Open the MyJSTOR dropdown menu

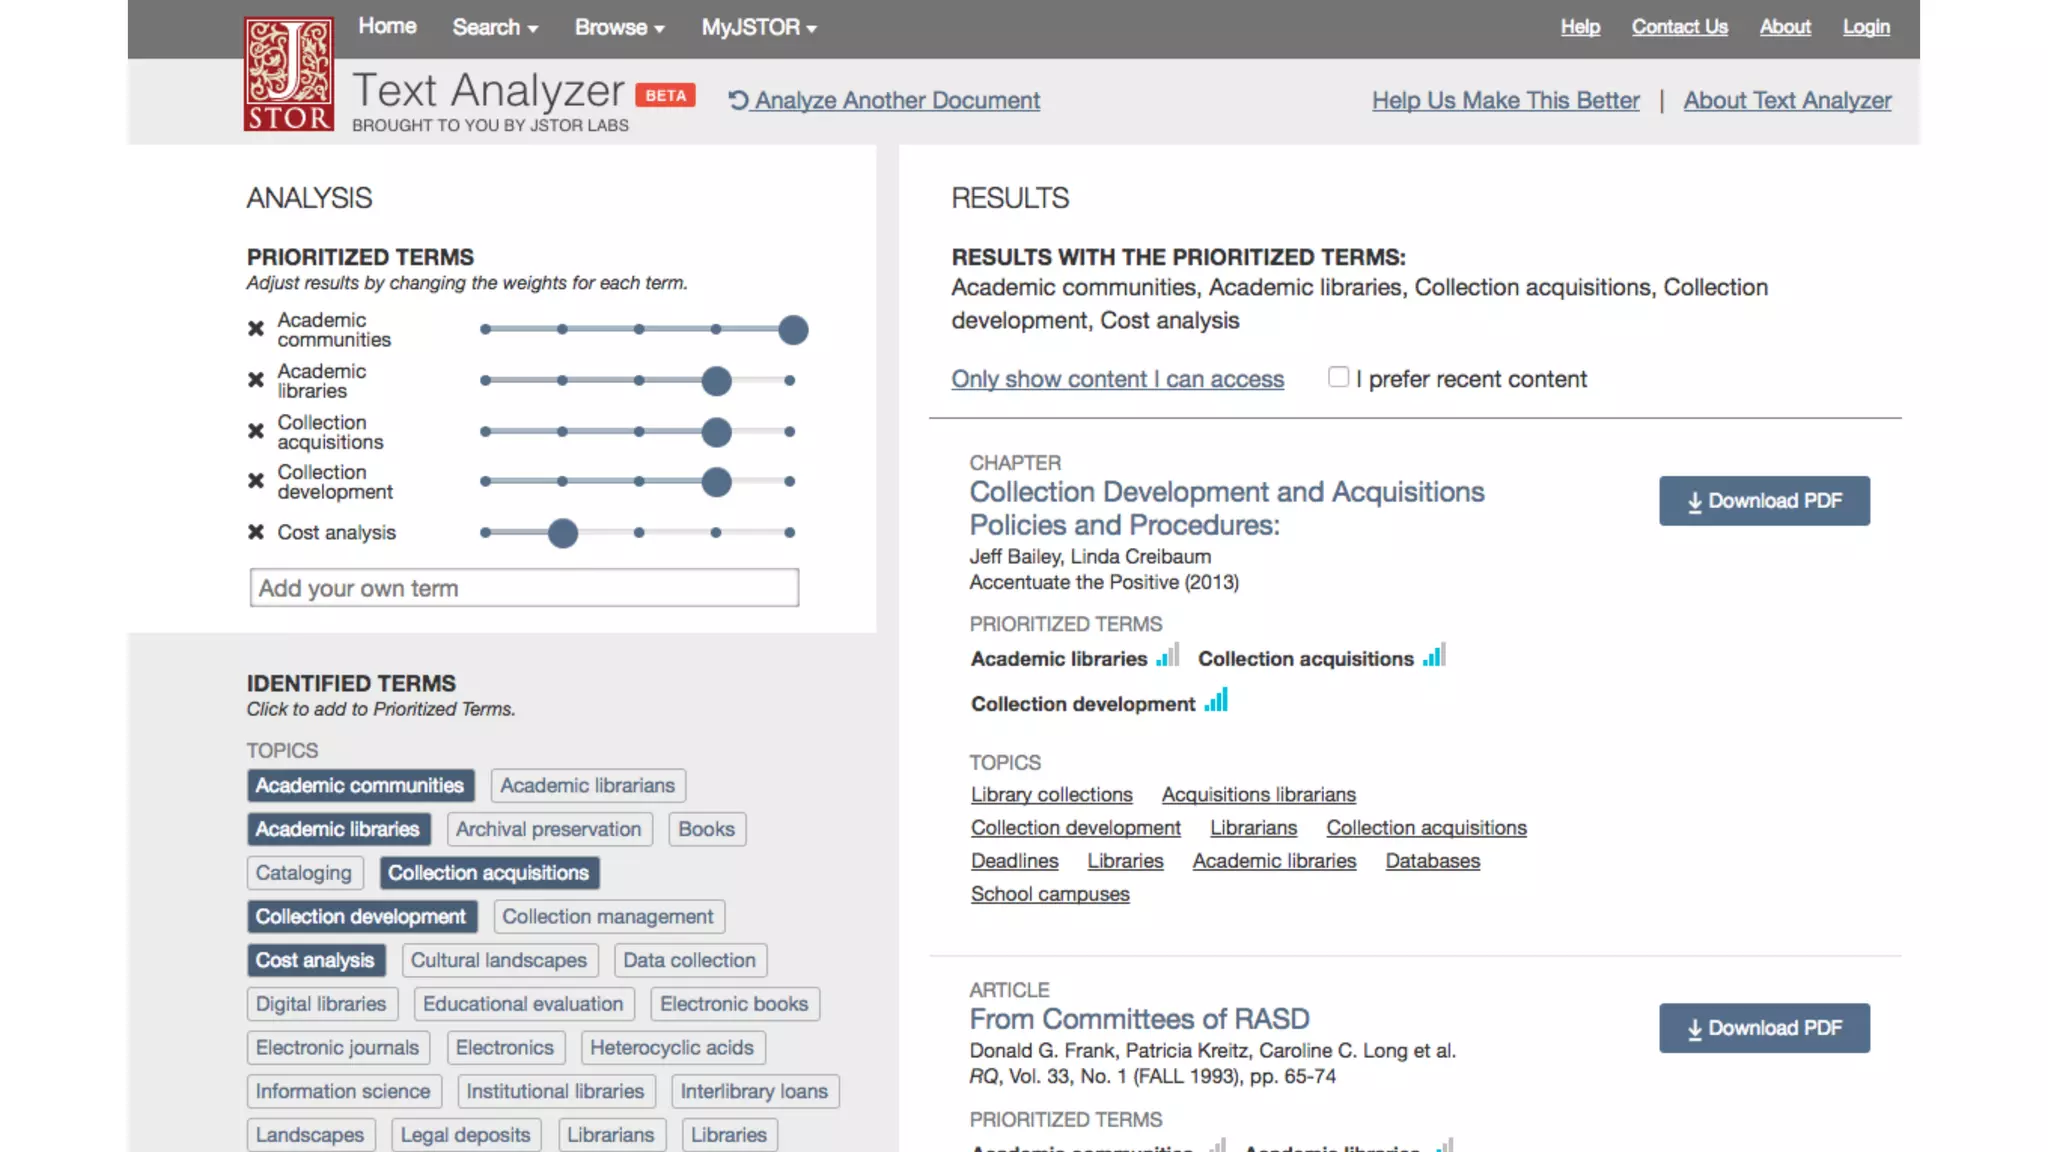pyautogui.click(x=759, y=28)
